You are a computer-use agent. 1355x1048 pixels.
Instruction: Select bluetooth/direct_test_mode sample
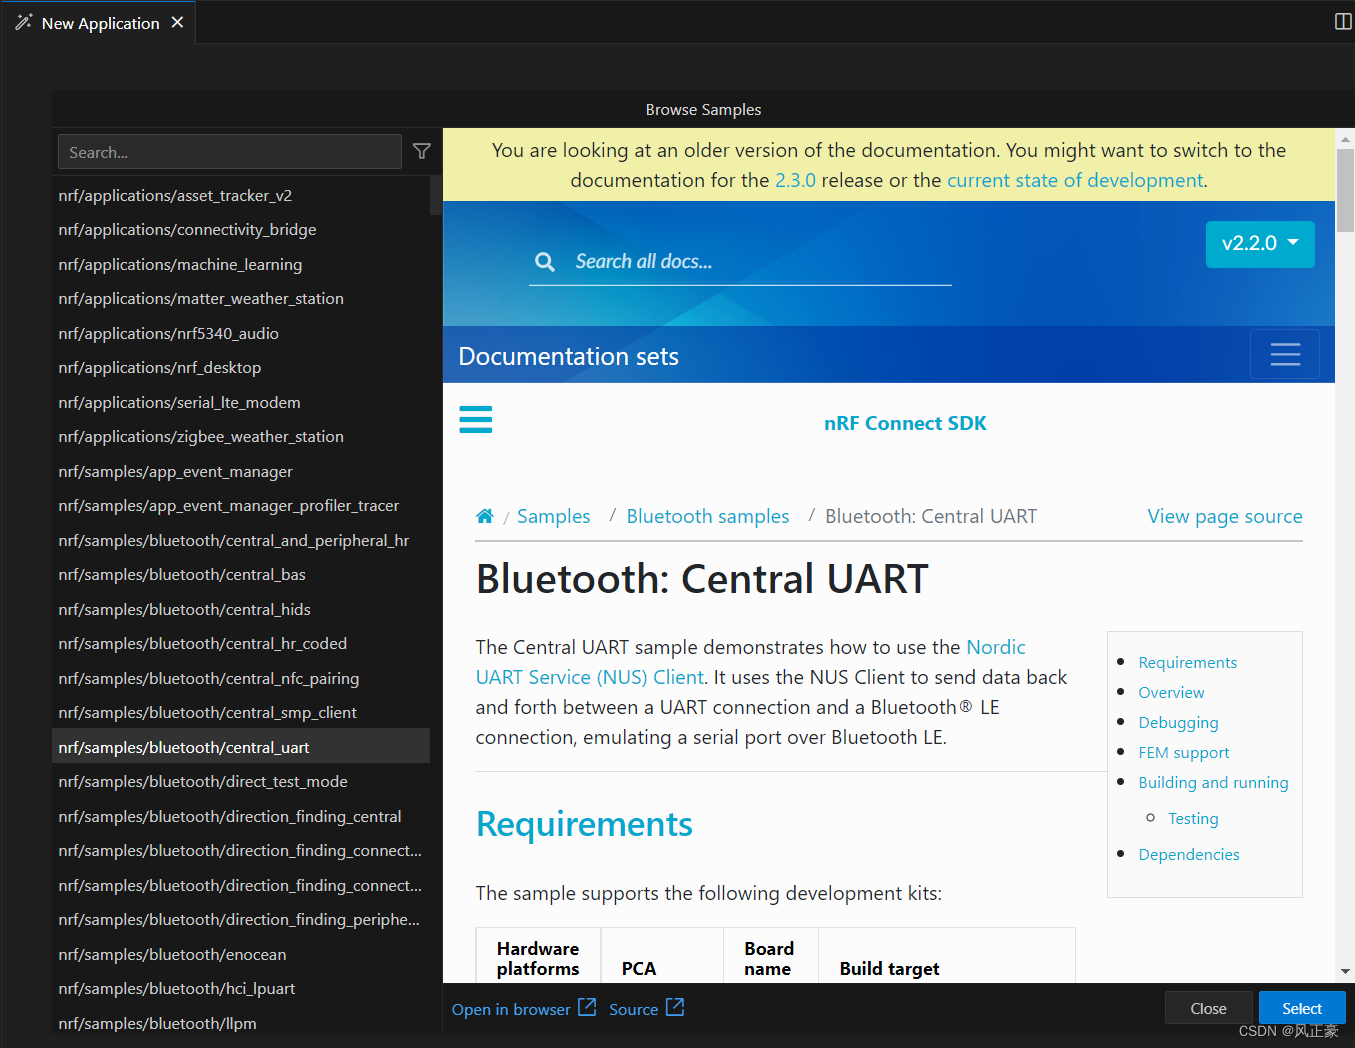click(241, 781)
